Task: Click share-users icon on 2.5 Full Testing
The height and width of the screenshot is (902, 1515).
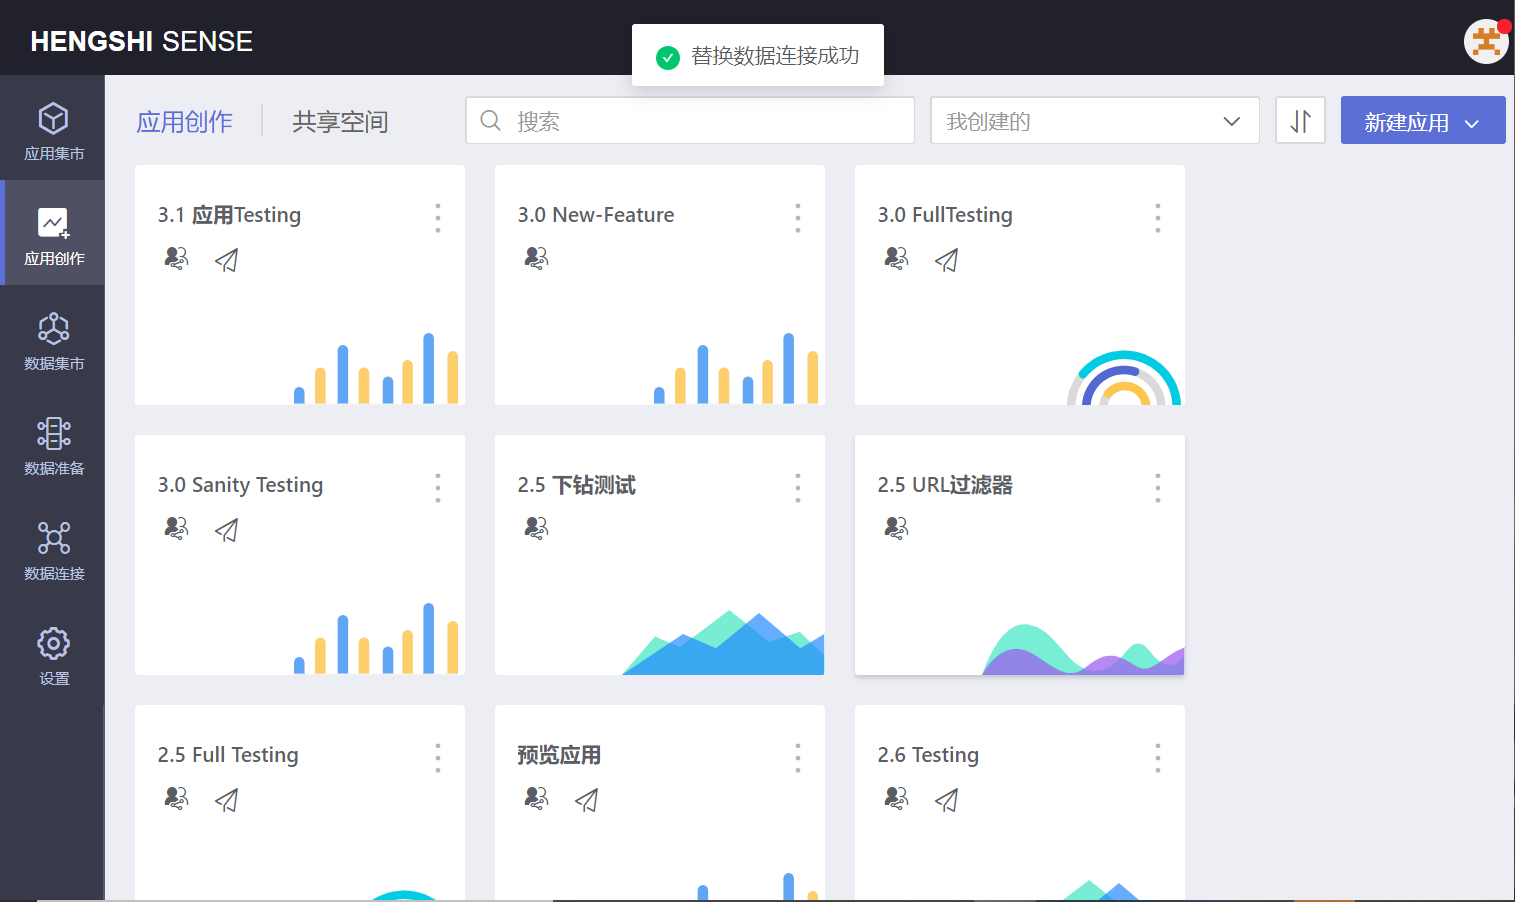Action: (x=176, y=798)
